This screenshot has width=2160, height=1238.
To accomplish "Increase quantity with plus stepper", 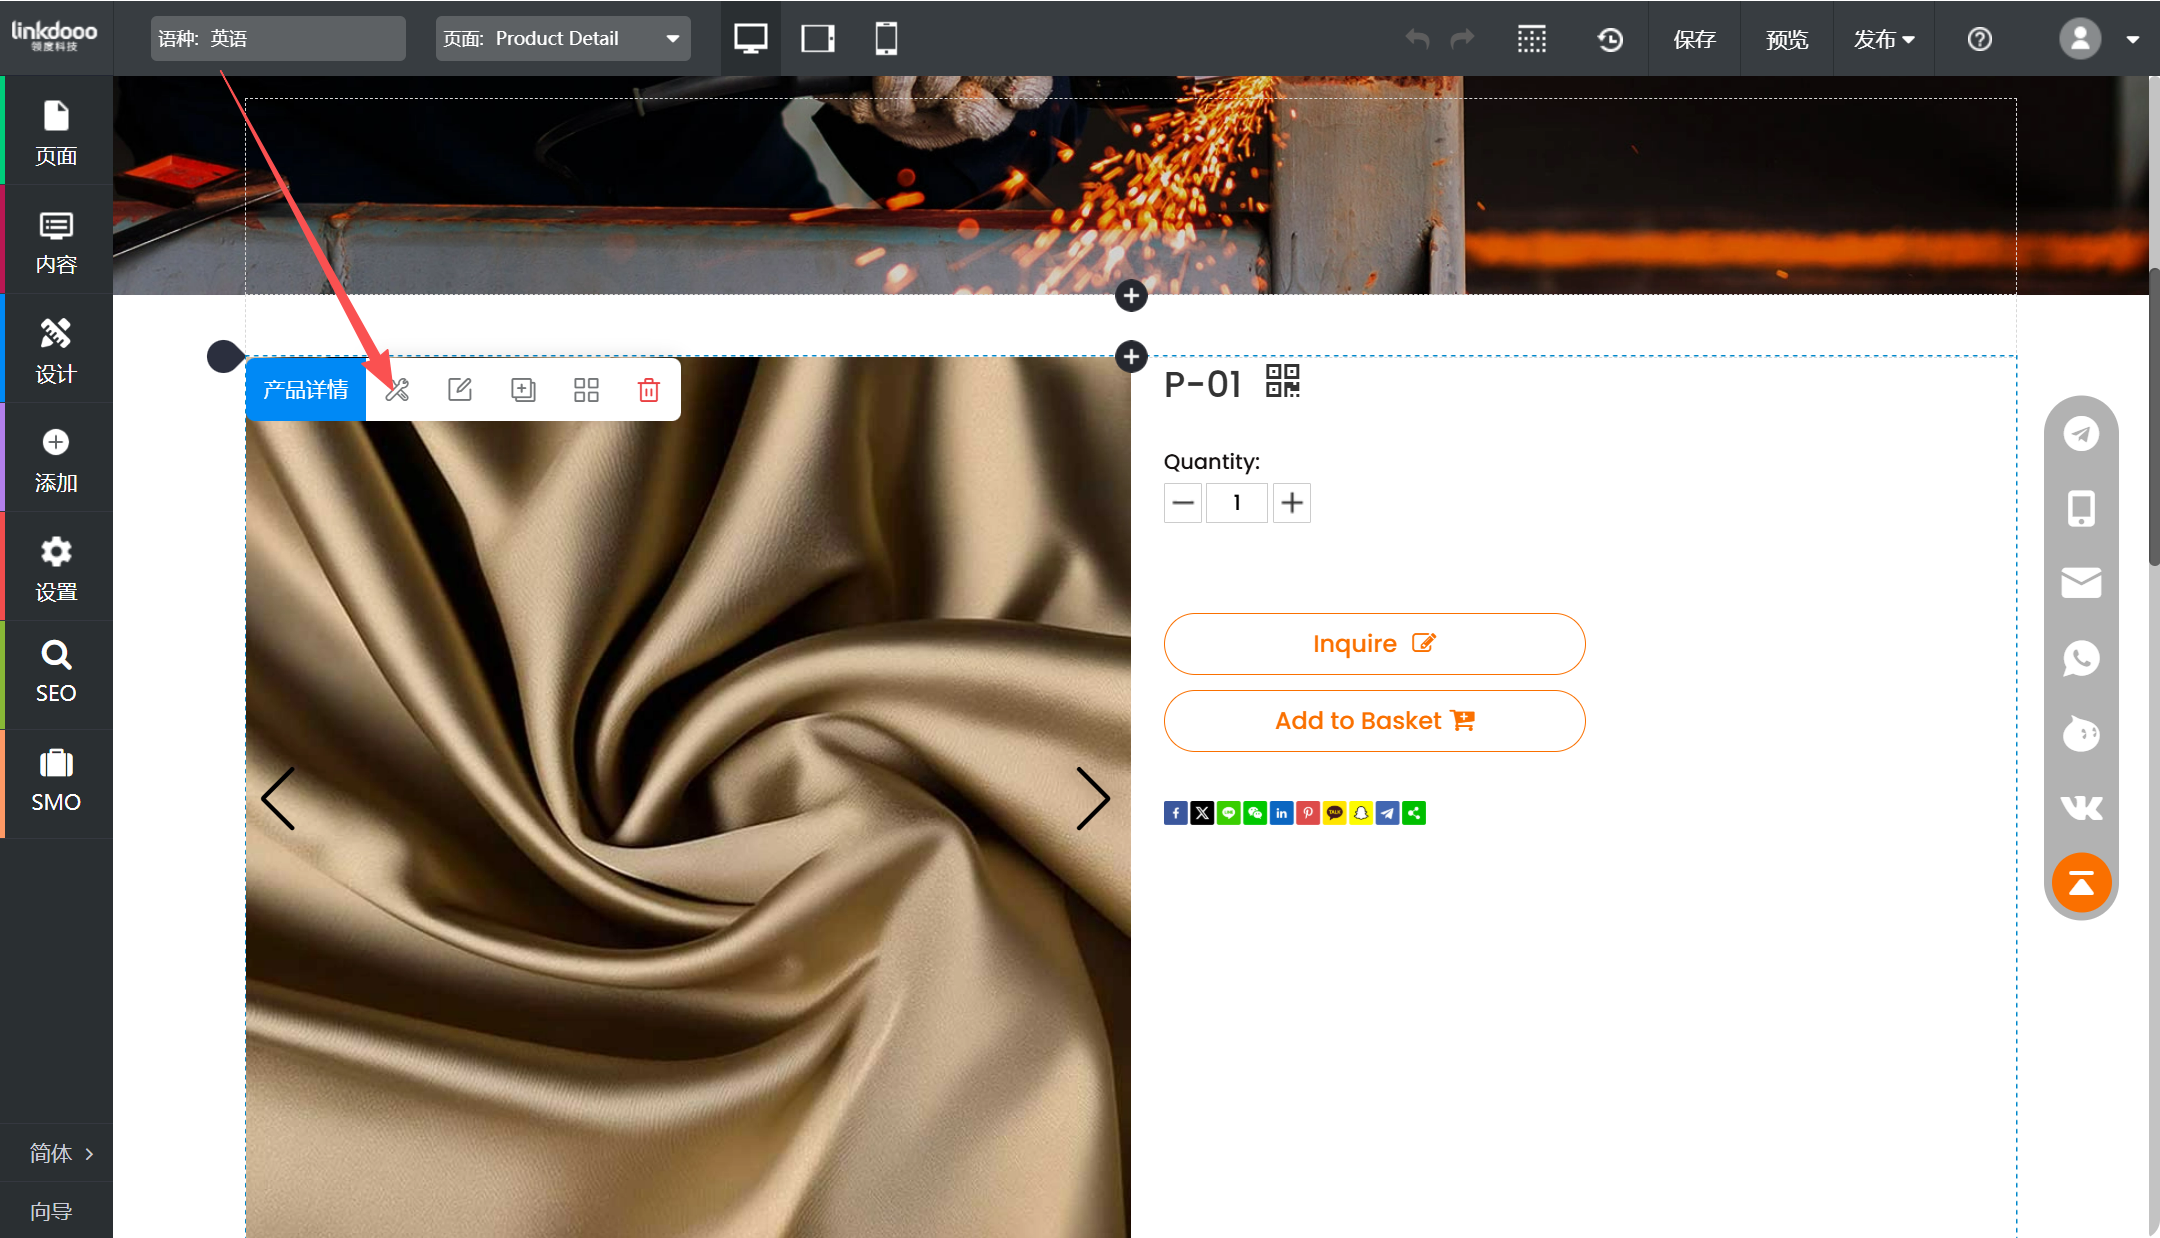I will click(1292, 503).
